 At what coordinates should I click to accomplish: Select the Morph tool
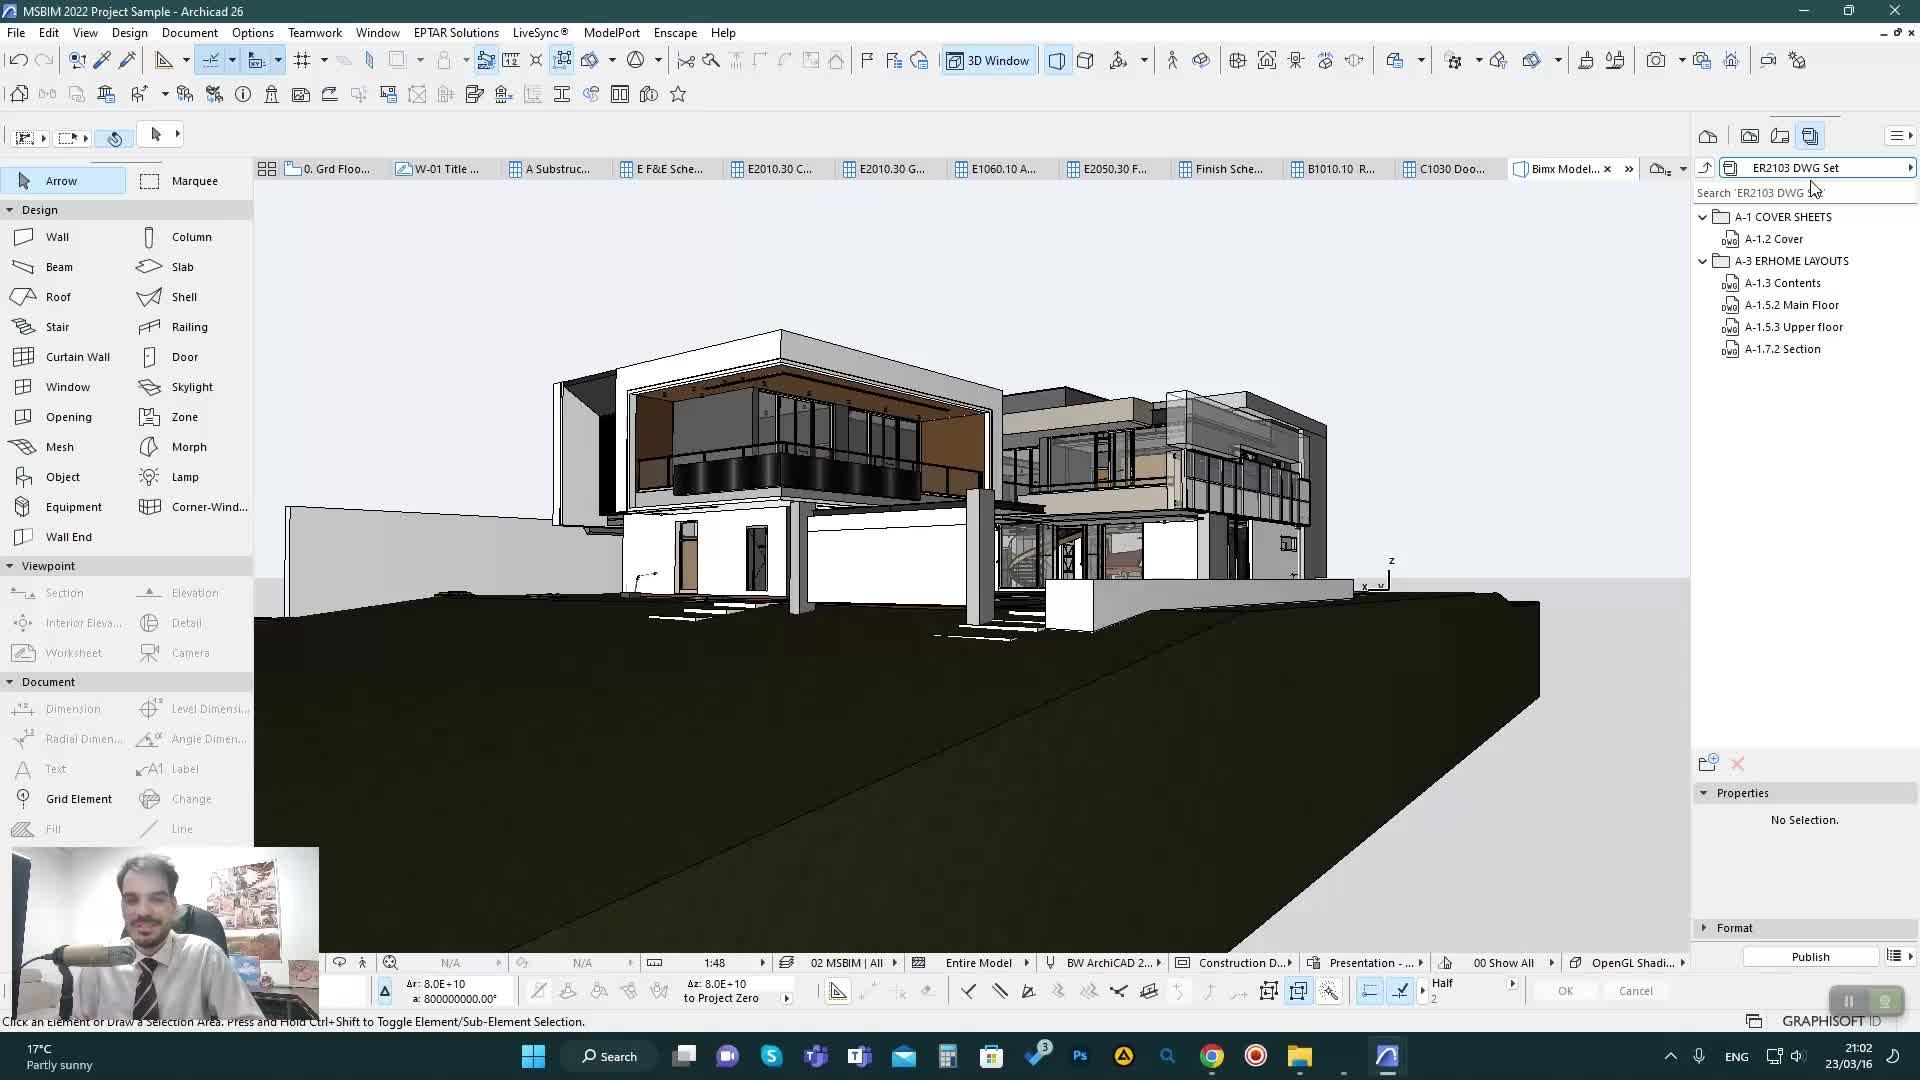[x=188, y=447]
